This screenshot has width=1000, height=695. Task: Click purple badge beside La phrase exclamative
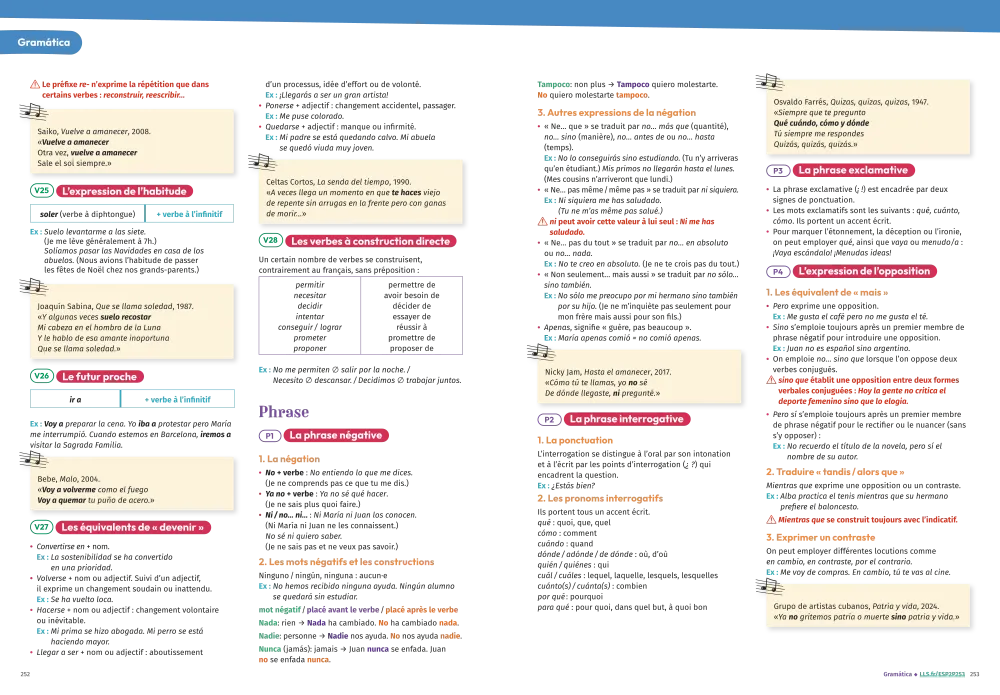(x=777, y=171)
